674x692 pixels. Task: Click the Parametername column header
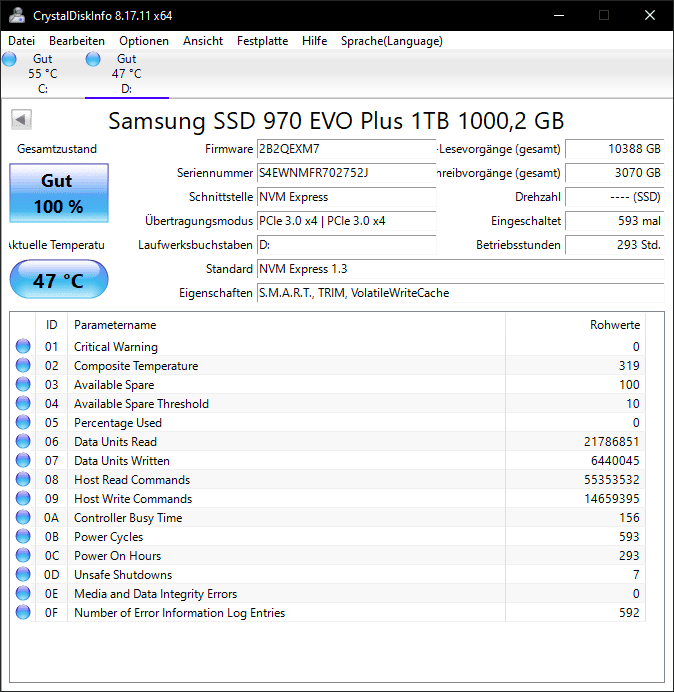[x=286, y=325]
